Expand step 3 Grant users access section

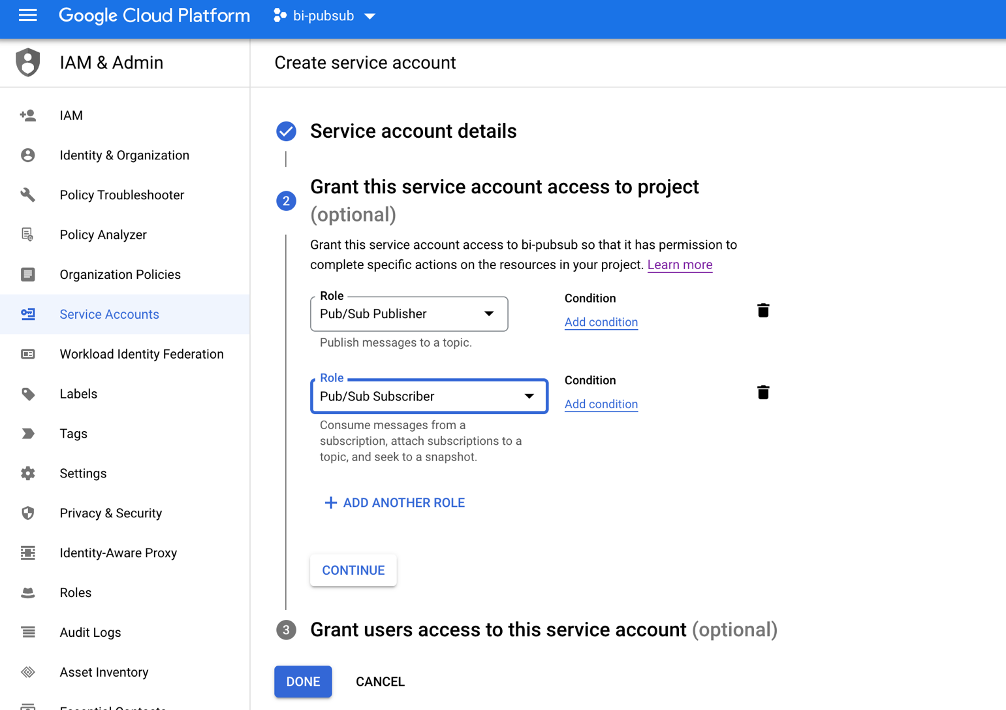coord(498,630)
